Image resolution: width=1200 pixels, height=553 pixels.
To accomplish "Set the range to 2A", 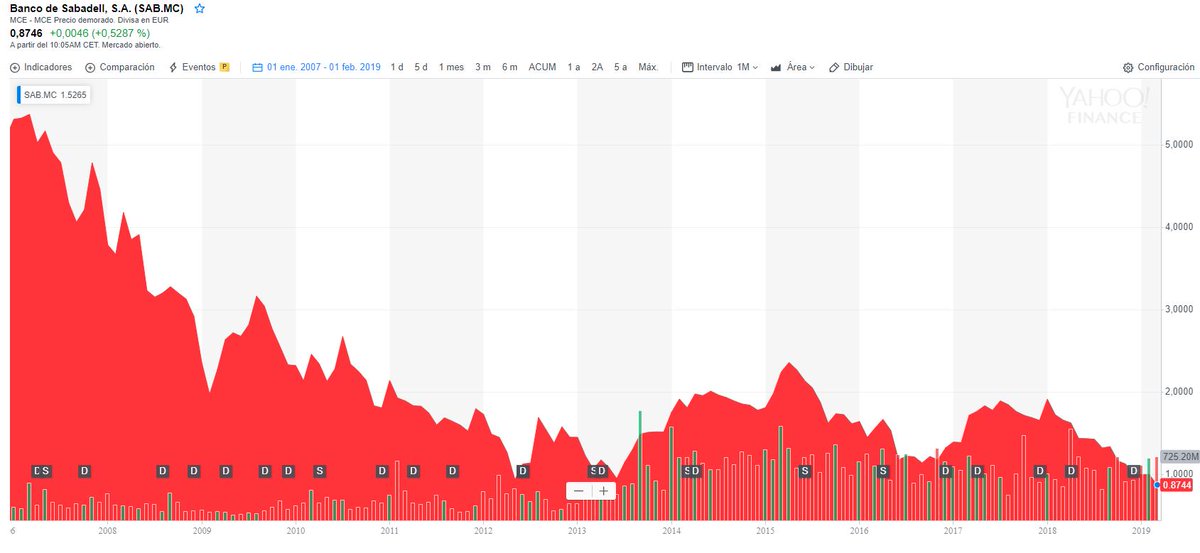I will coord(597,67).
